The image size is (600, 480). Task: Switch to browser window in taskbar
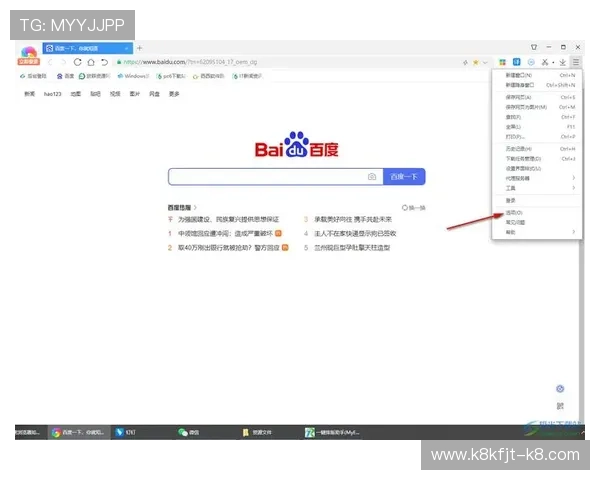[78, 432]
